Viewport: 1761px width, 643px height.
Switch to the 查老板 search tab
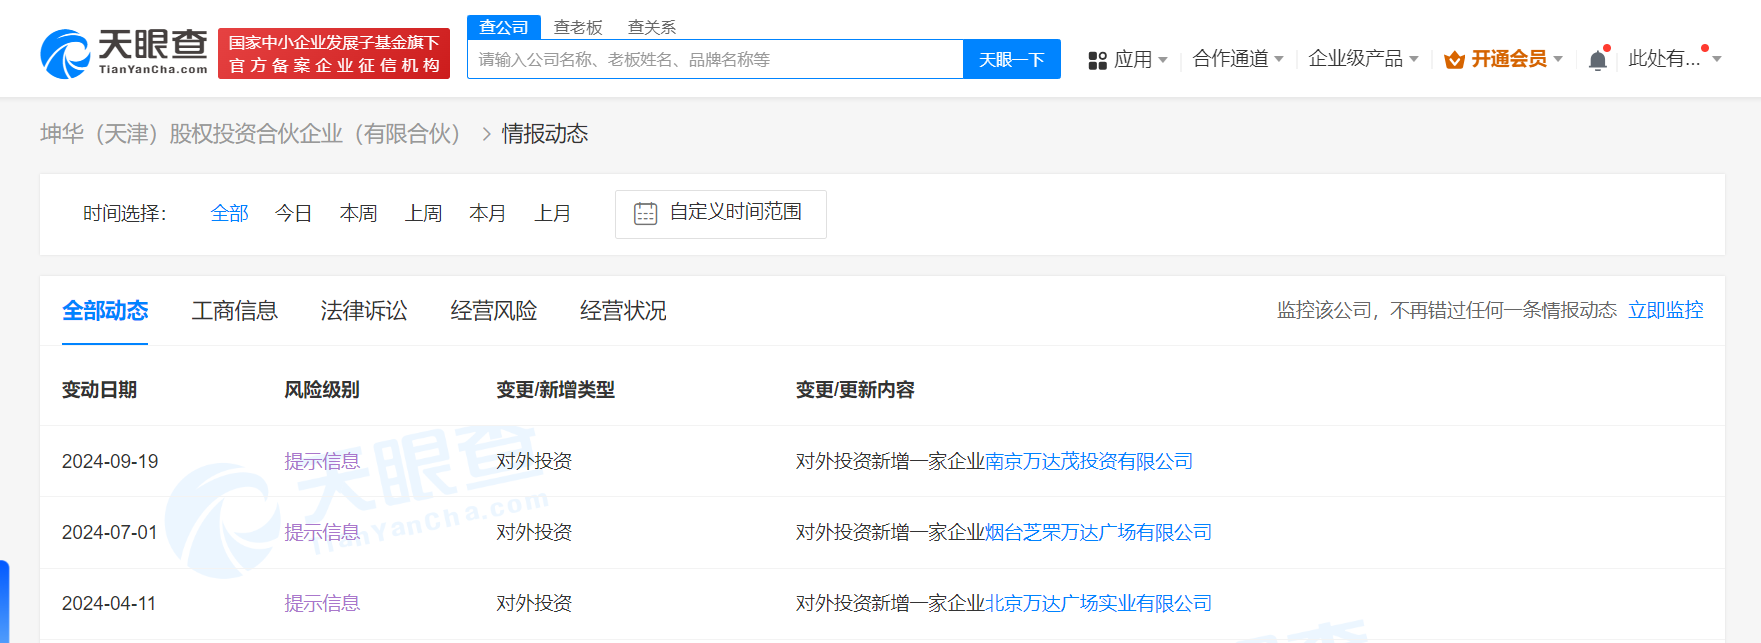[x=578, y=27]
